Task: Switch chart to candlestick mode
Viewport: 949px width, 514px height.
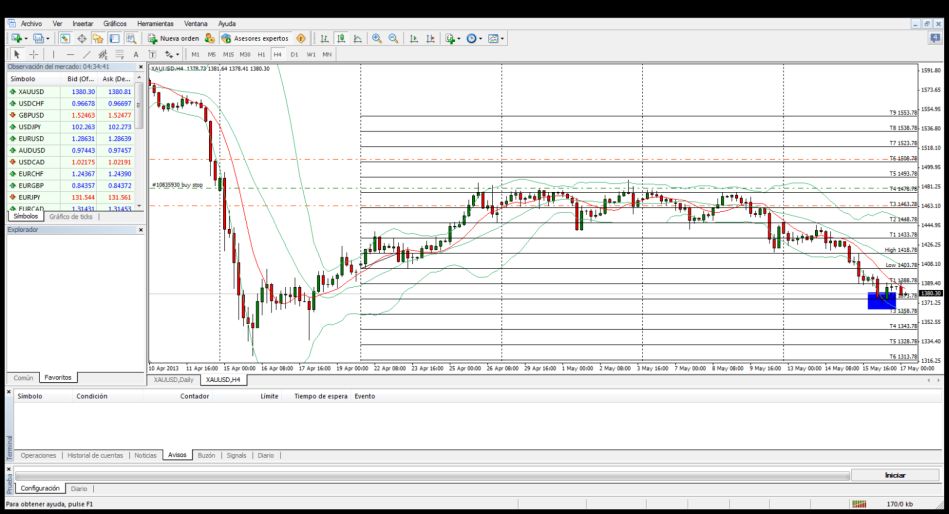Action: click(341, 38)
